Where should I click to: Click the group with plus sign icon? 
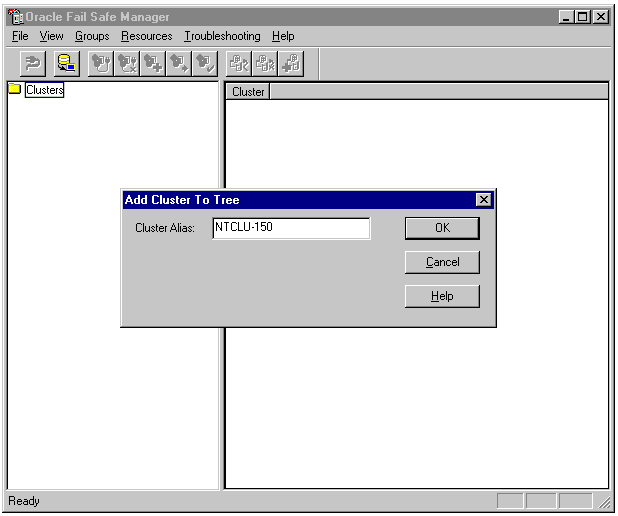pyautogui.click(x=153, y=63)
